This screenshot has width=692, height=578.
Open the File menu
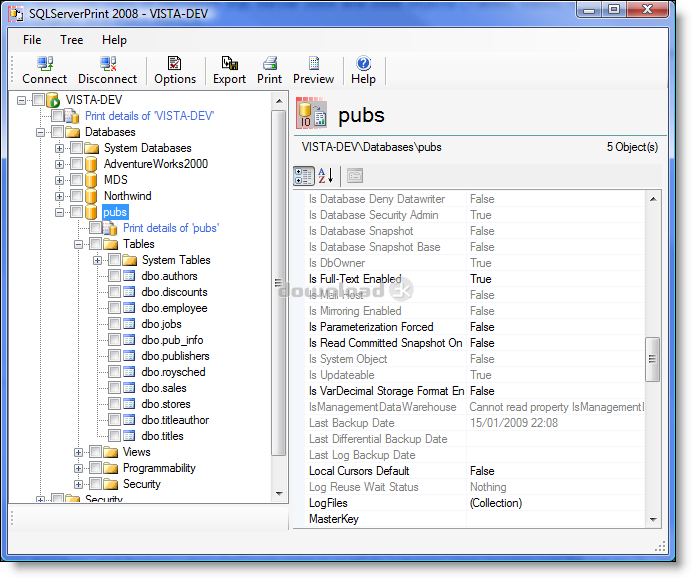[32, 40]
